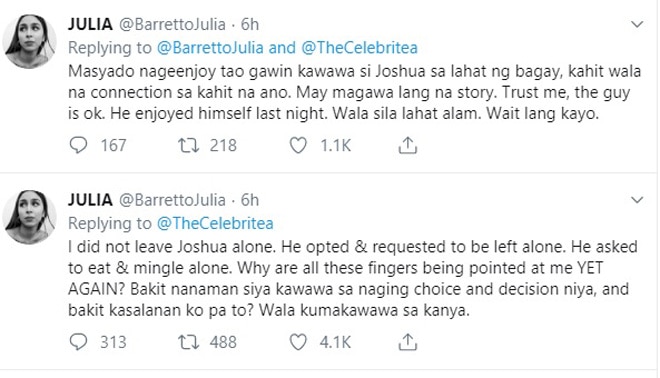Open JULIA profile name on second tweet
Screen dimensions: 660x378
90,200
